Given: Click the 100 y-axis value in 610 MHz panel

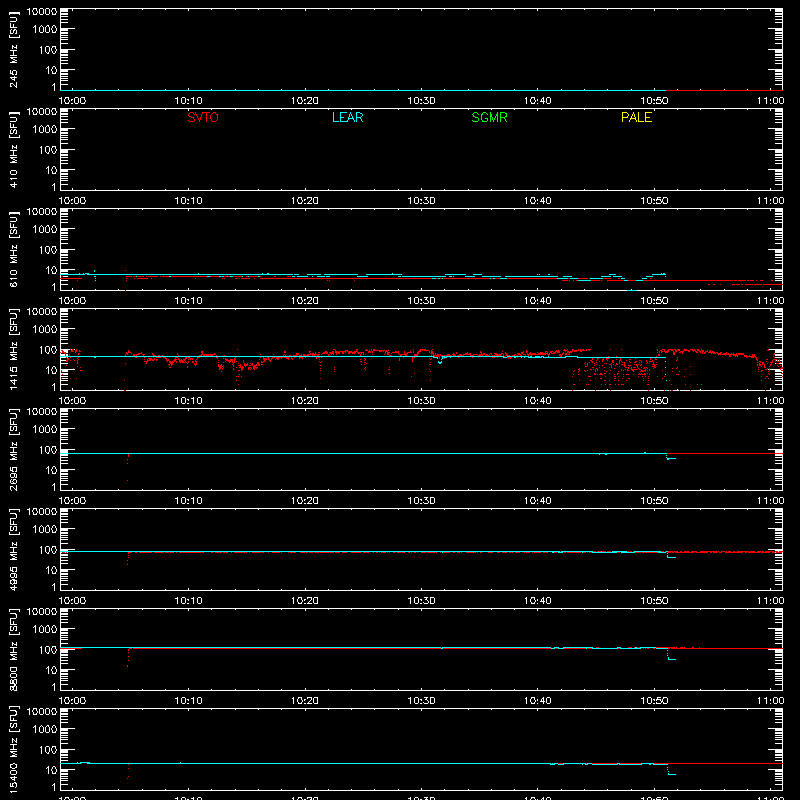Looking at the screenshot, I should pyautogui.click(x=48, y=250).
